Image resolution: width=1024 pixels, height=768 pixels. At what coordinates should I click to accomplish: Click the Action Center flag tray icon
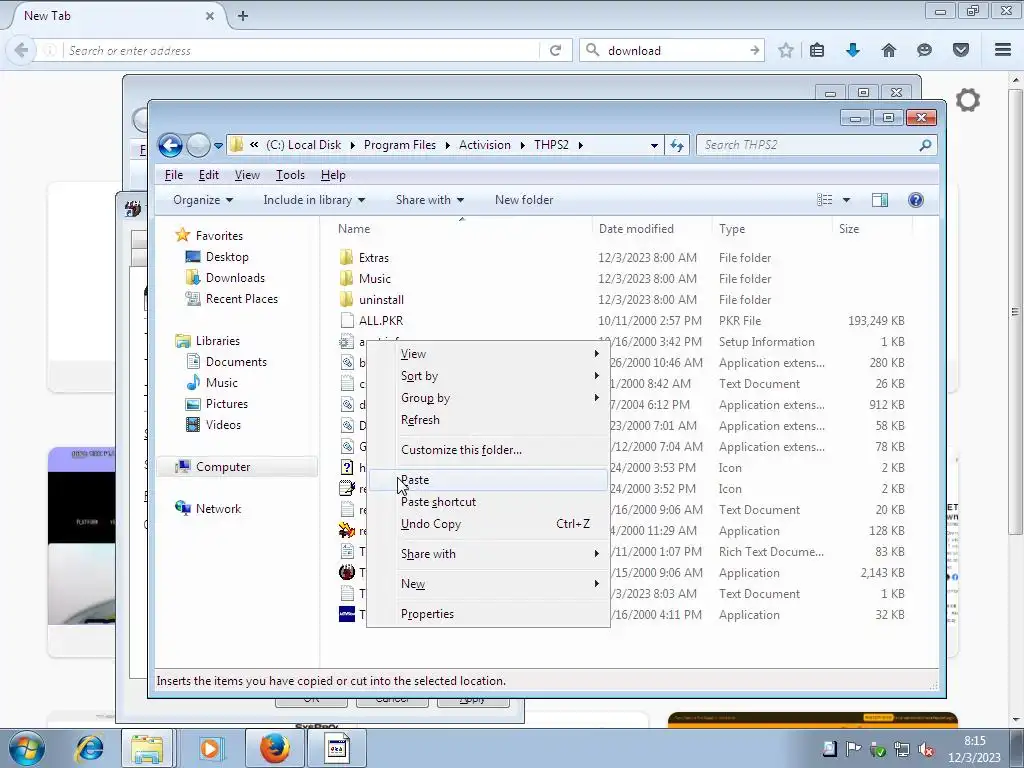coord(853,749)
